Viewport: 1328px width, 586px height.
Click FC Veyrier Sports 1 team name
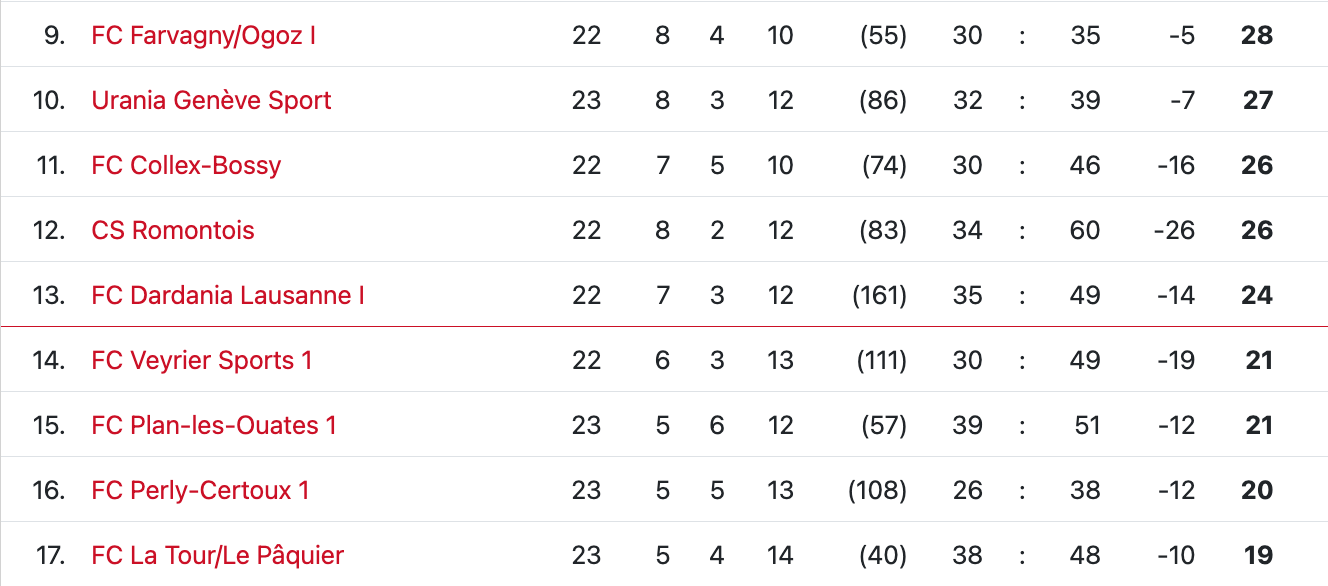coord(202,360)
